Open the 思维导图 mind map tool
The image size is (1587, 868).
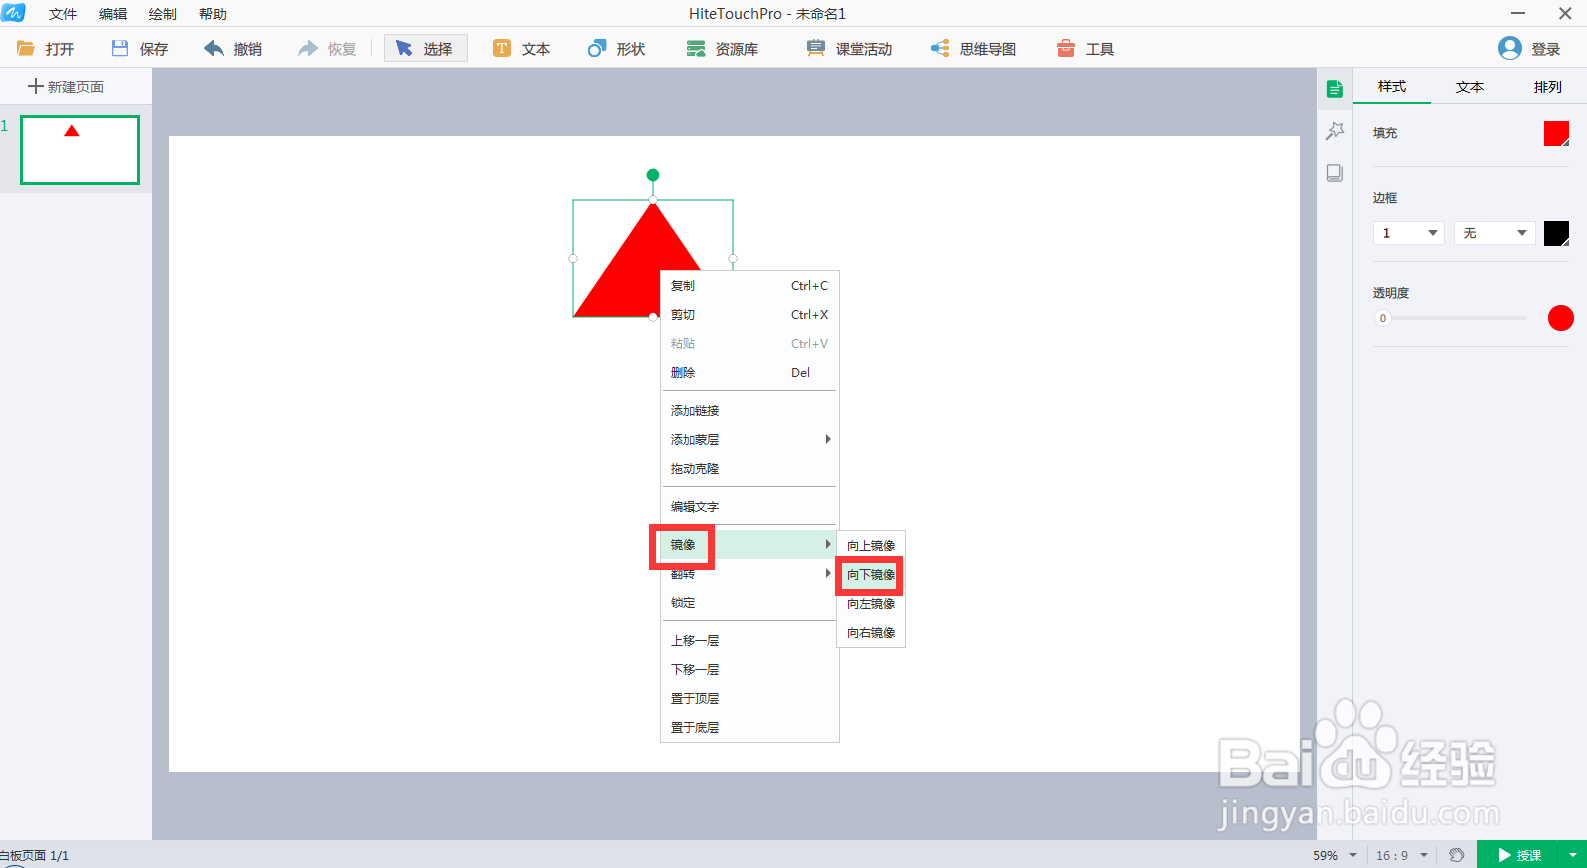tap(973, 49)
